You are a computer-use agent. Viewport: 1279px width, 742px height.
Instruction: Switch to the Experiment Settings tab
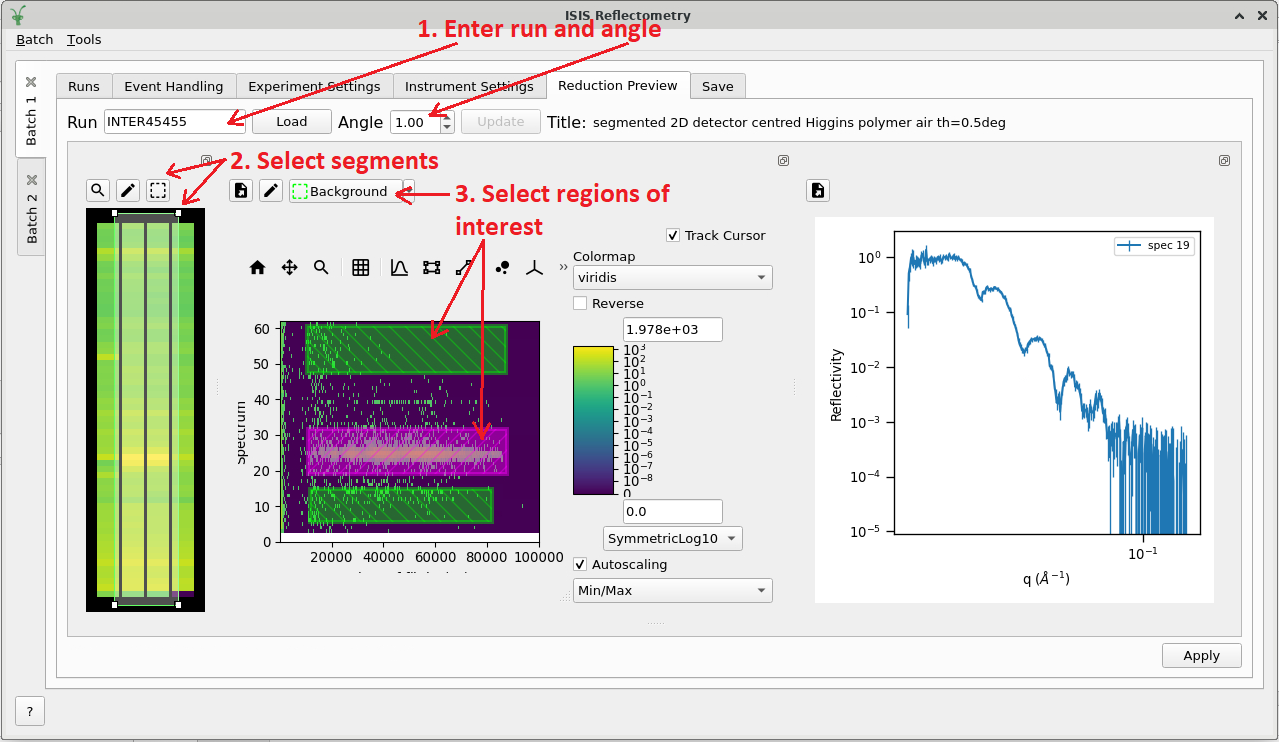[314, 86]
